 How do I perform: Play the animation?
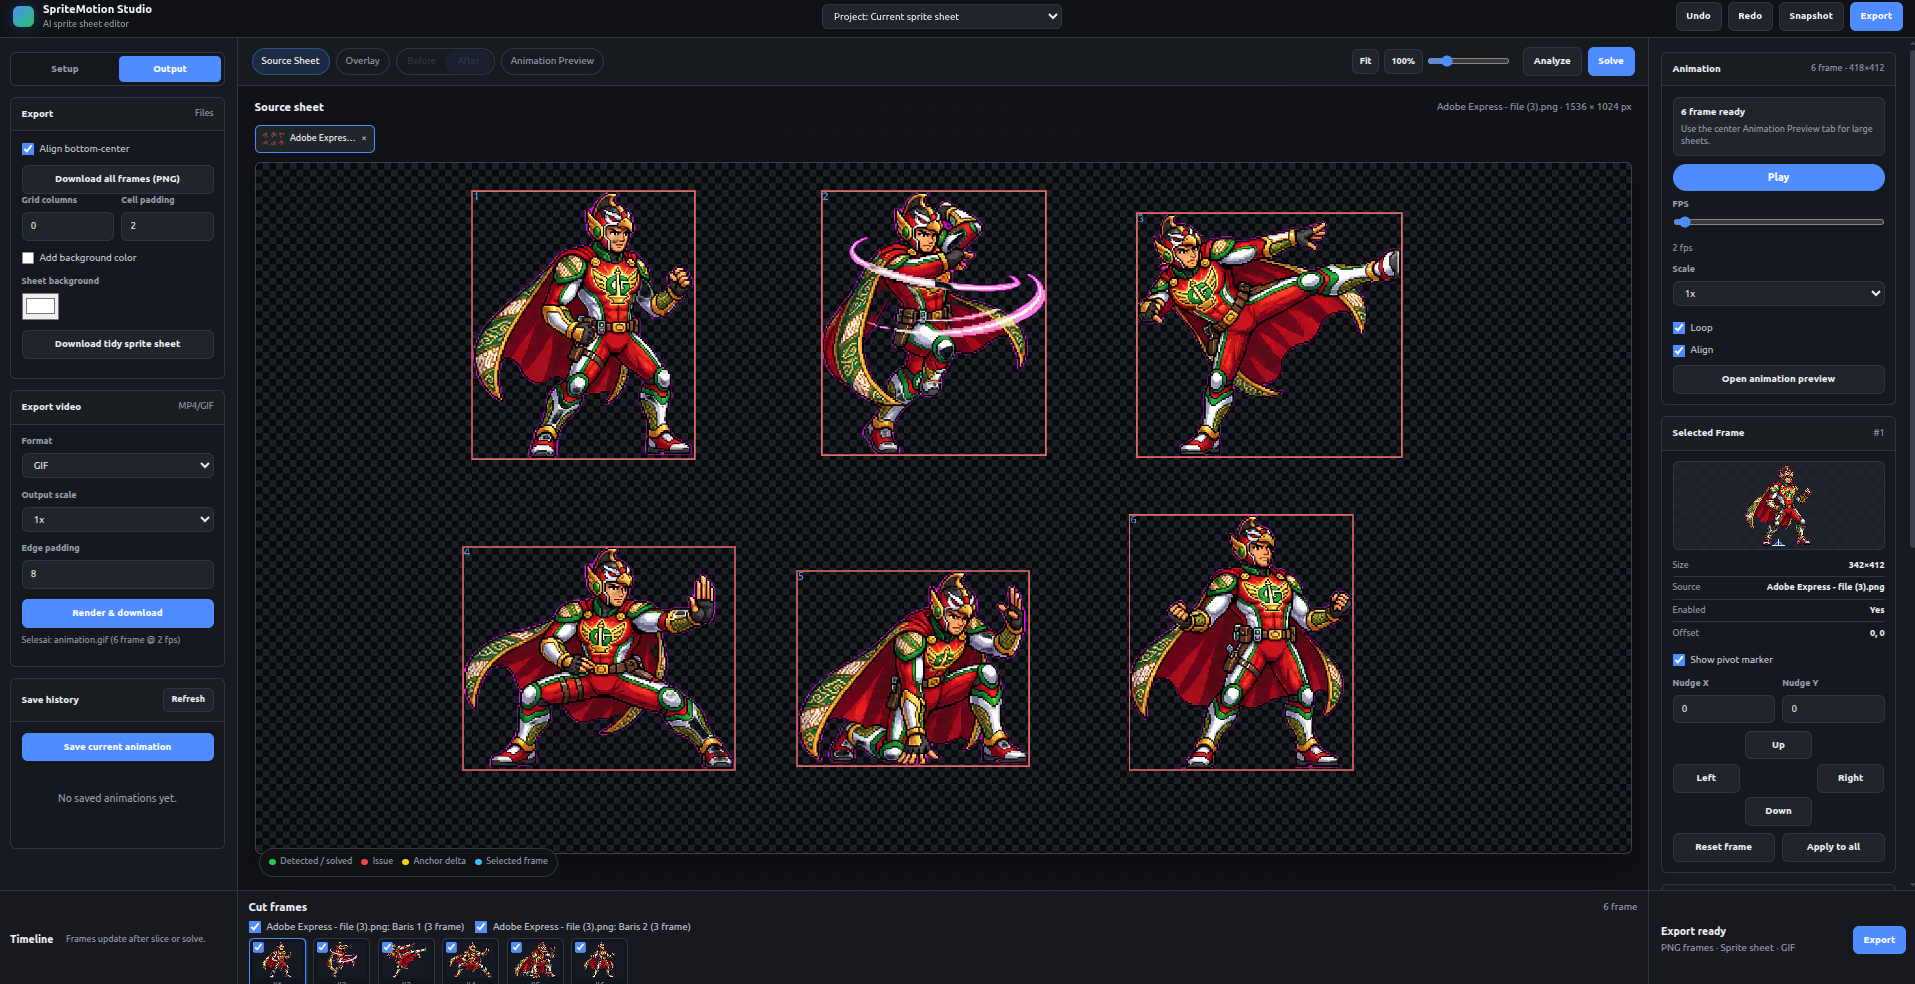pos(1778,177)
